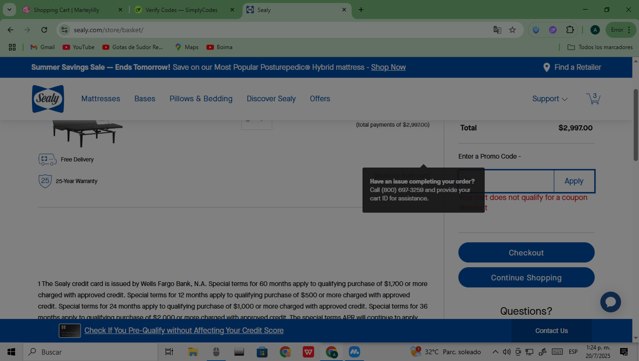The width and height of the screenshot is (639, 361).
Task: Click the Sealy logo
Action: pos(48,99)
